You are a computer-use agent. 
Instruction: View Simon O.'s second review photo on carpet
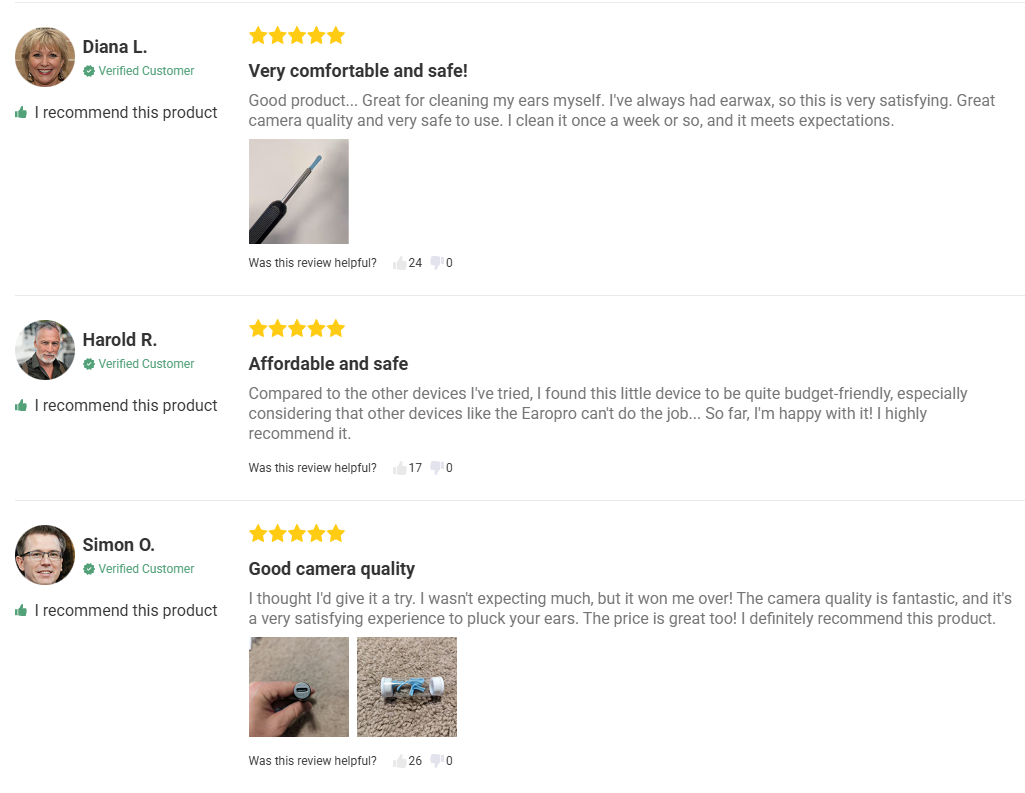pos(407,687)
